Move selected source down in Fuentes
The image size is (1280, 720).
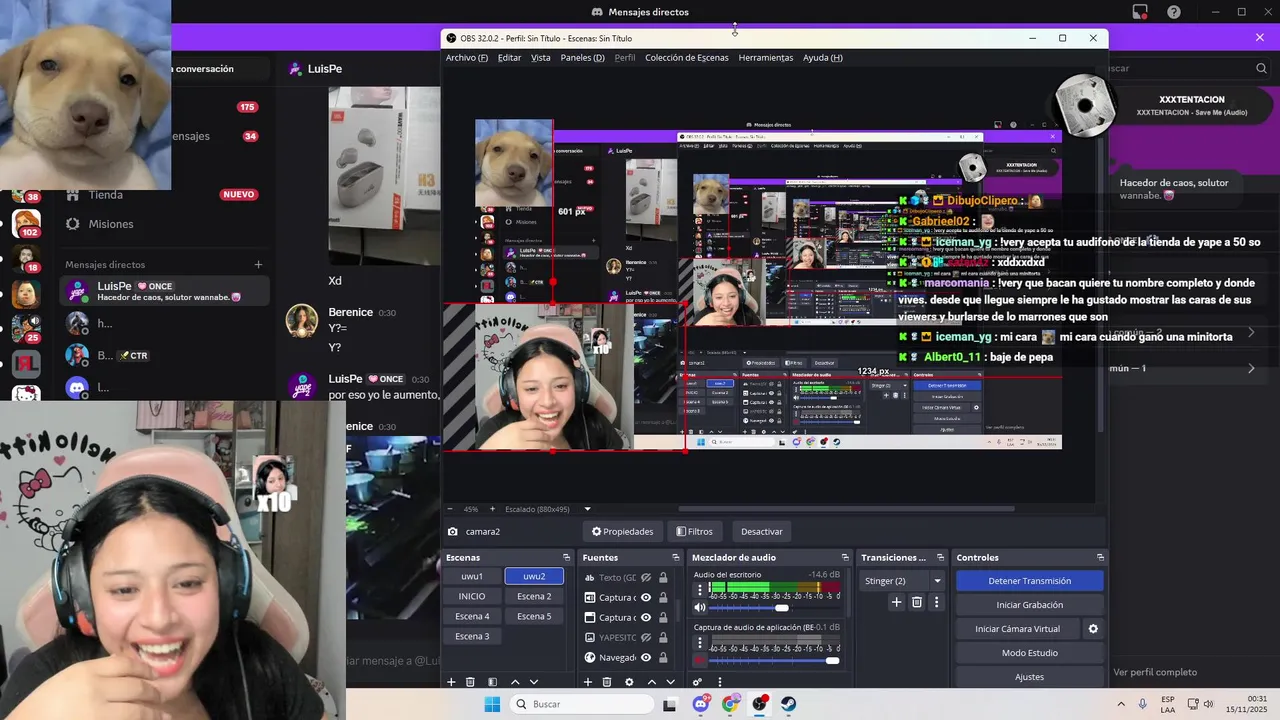tap(670, 682)
